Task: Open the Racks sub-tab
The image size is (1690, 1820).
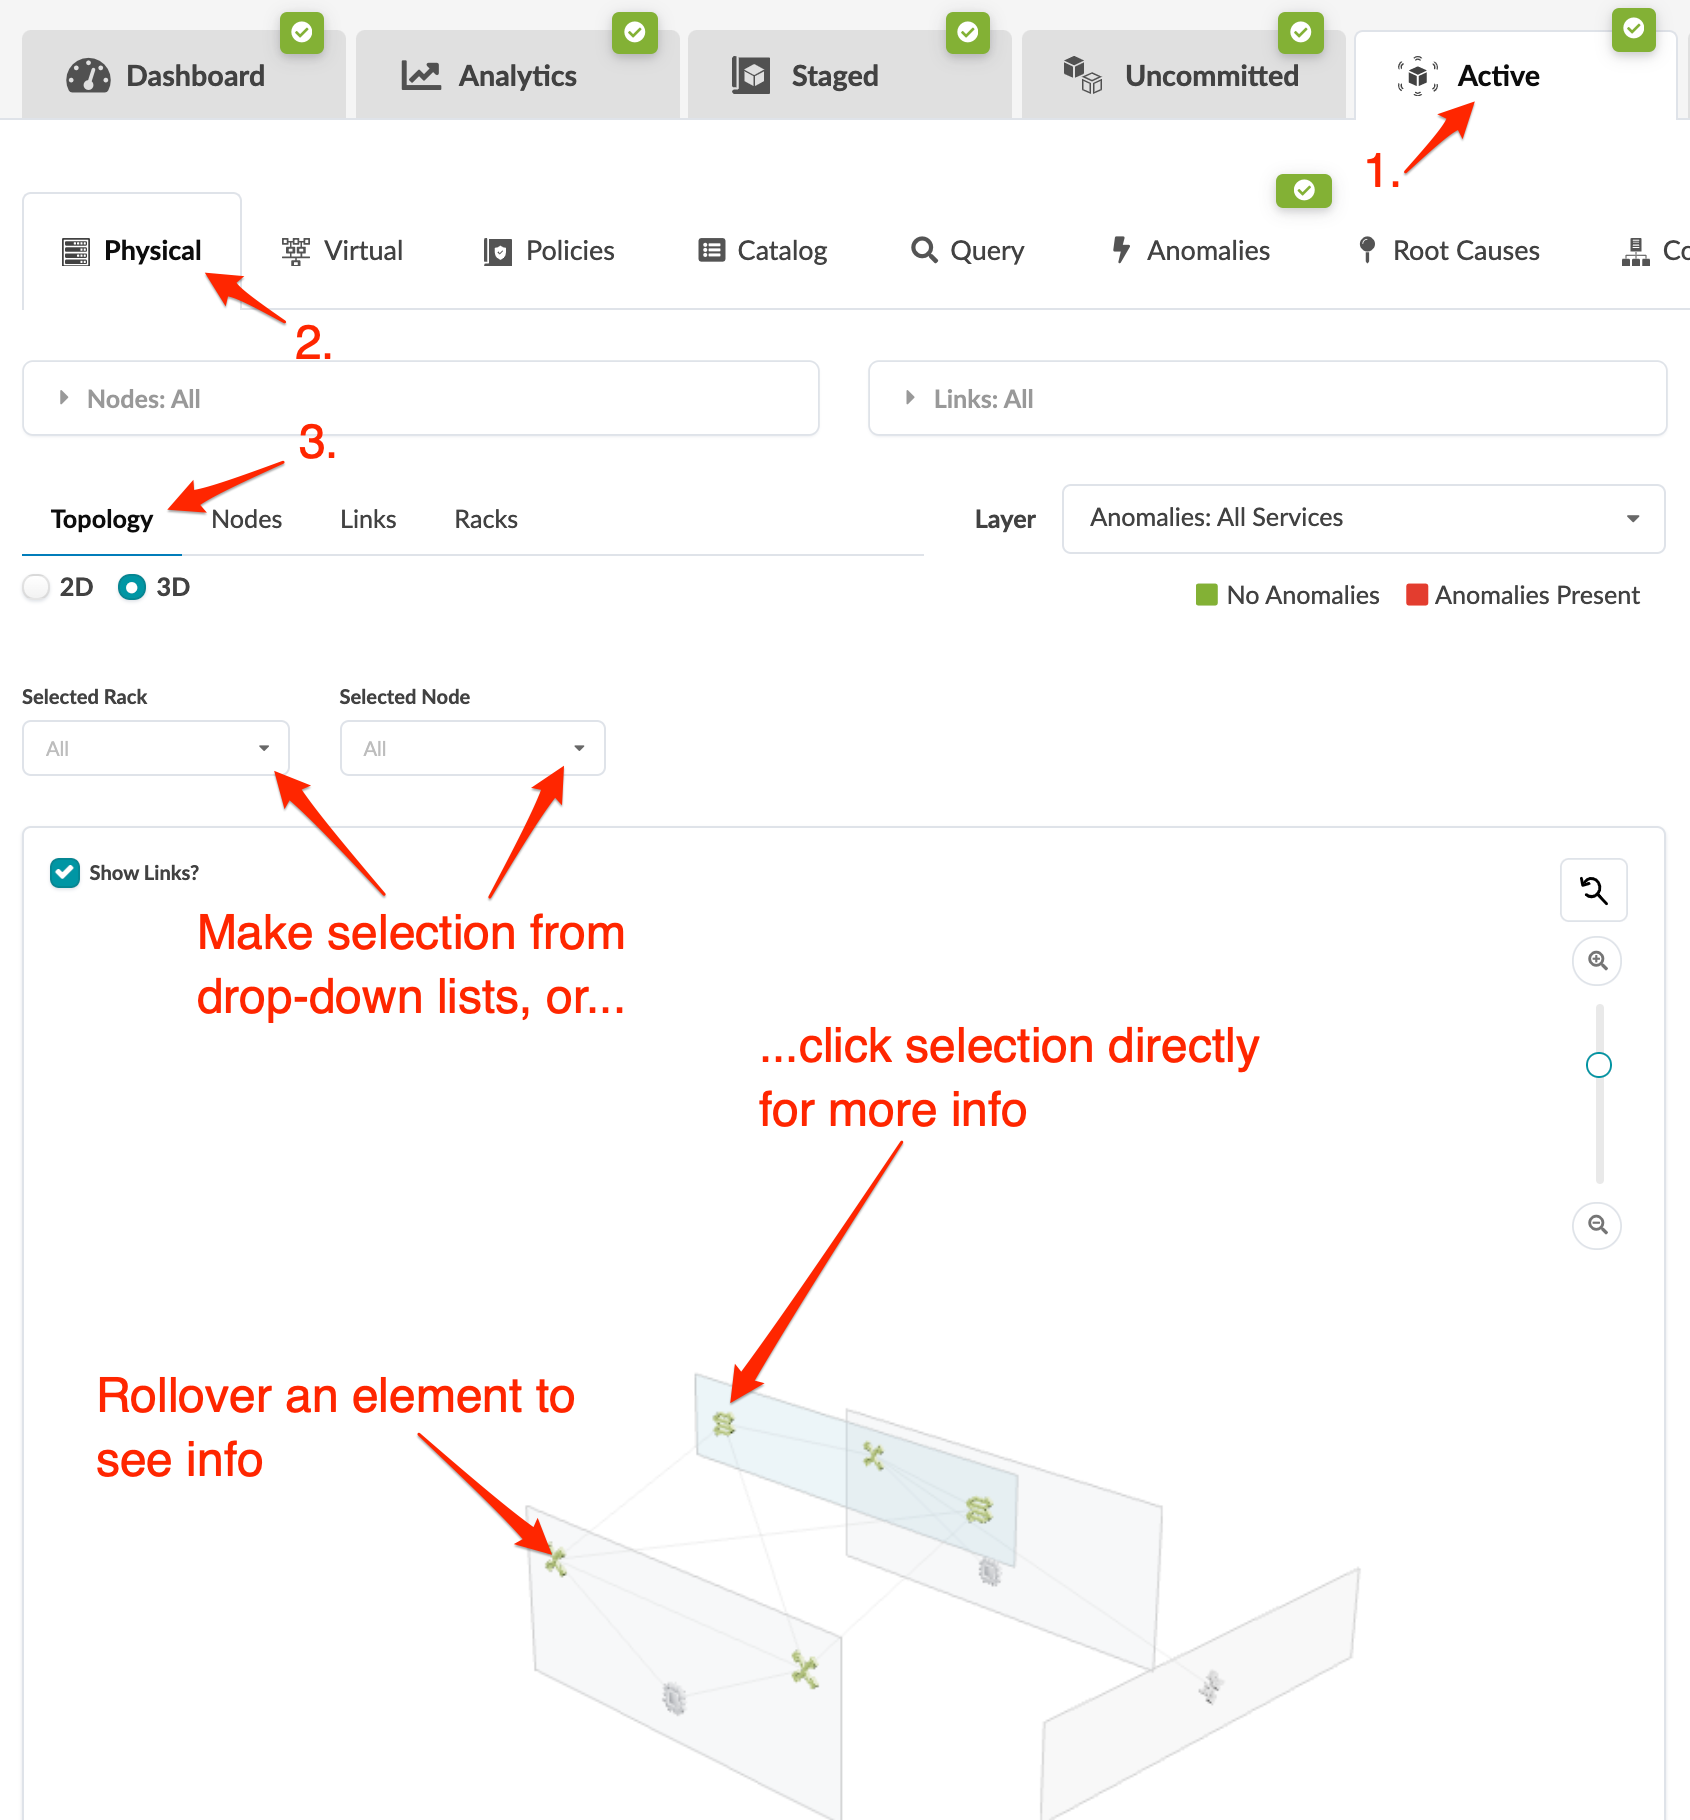Action: point(486,519)
